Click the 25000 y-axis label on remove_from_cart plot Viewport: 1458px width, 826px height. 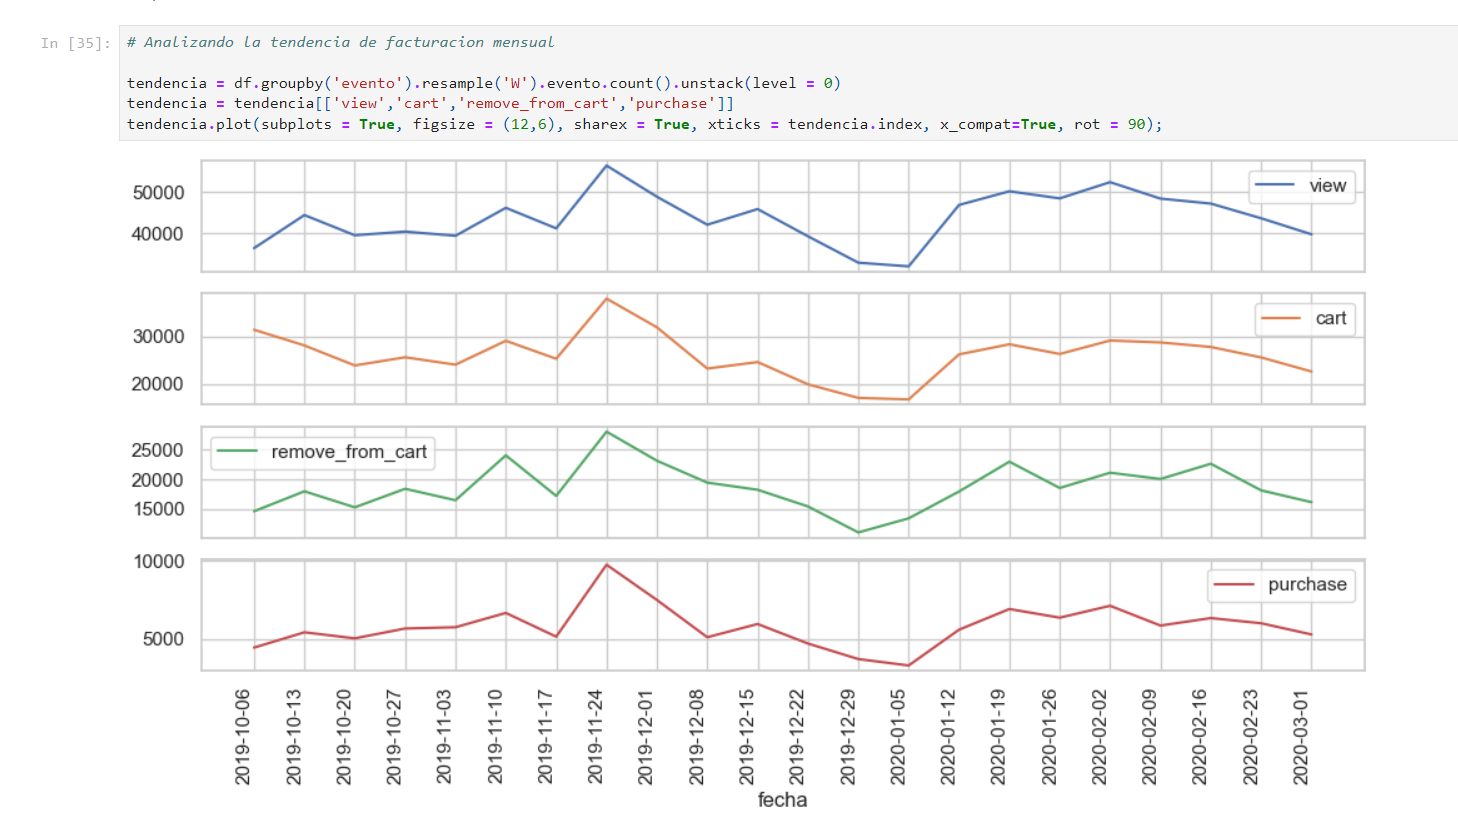click(158, 450)
